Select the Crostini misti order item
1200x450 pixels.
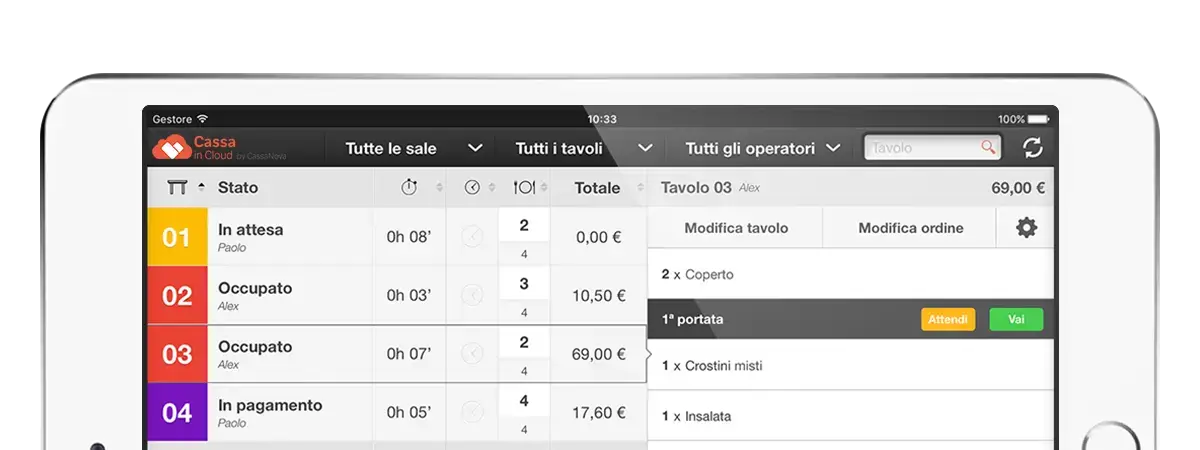pos(851,366)
